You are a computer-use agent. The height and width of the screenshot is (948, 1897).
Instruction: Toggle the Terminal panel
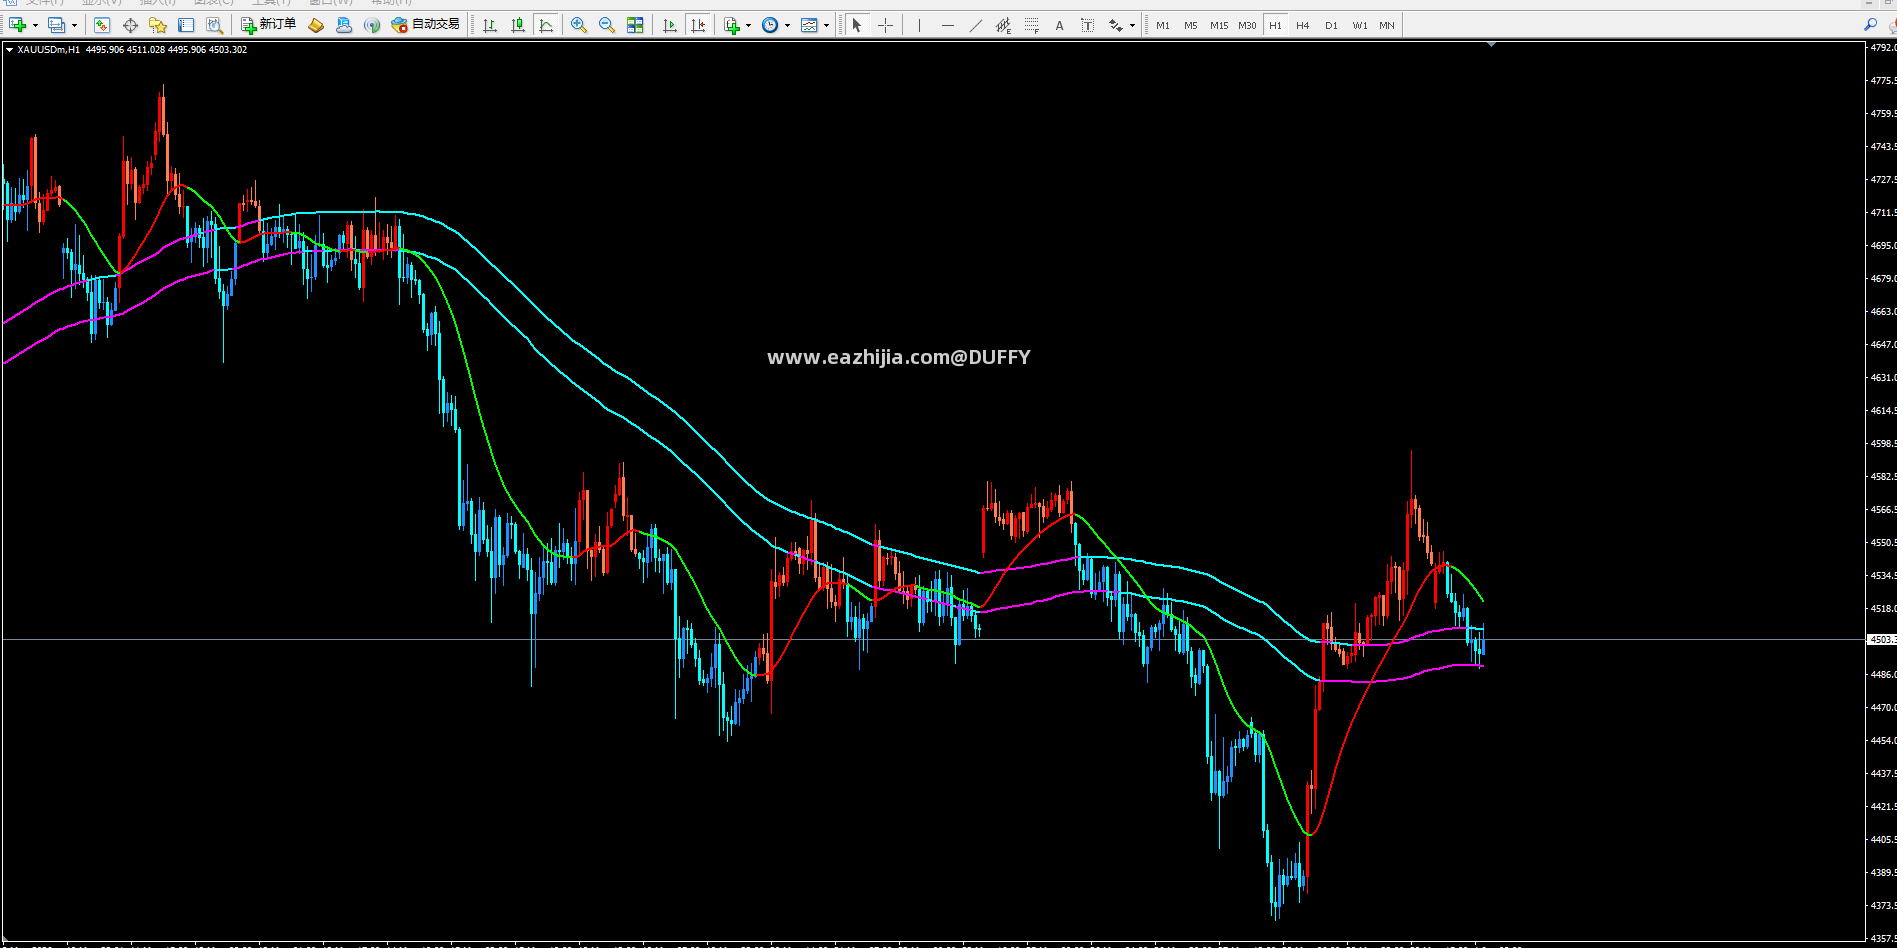tap(186, 25)
